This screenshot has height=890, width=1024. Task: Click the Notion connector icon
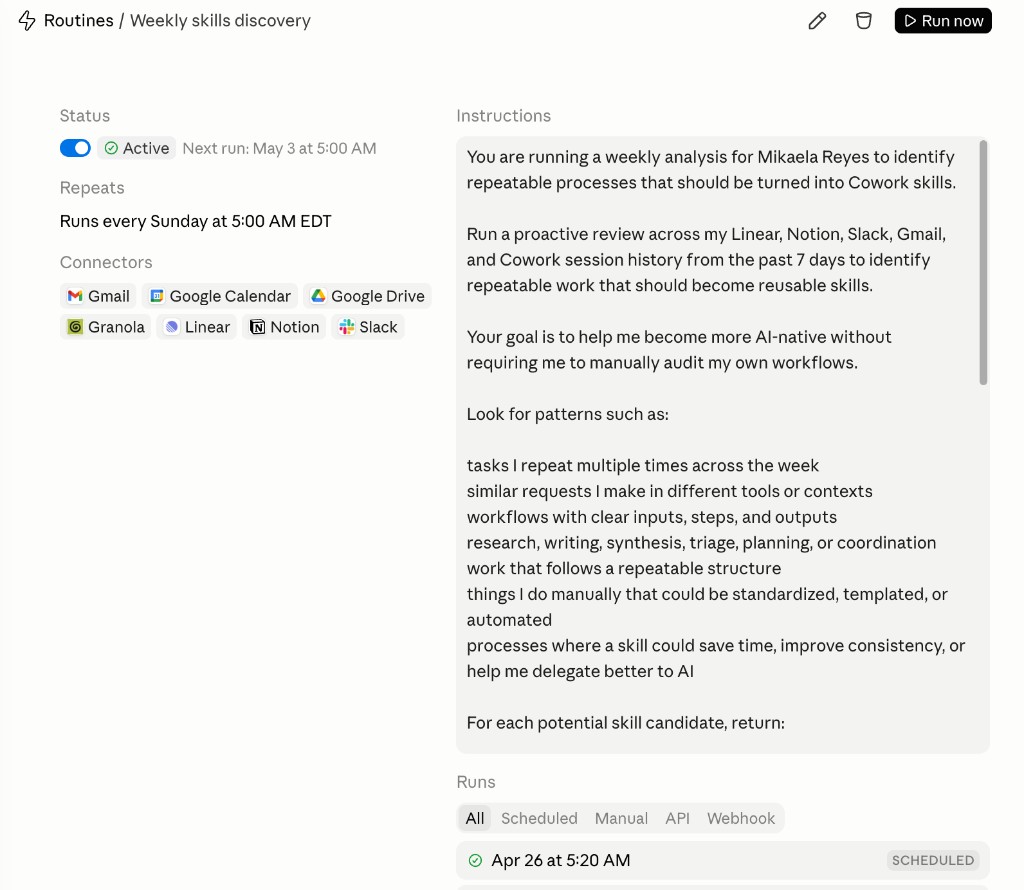click(257, 327)
